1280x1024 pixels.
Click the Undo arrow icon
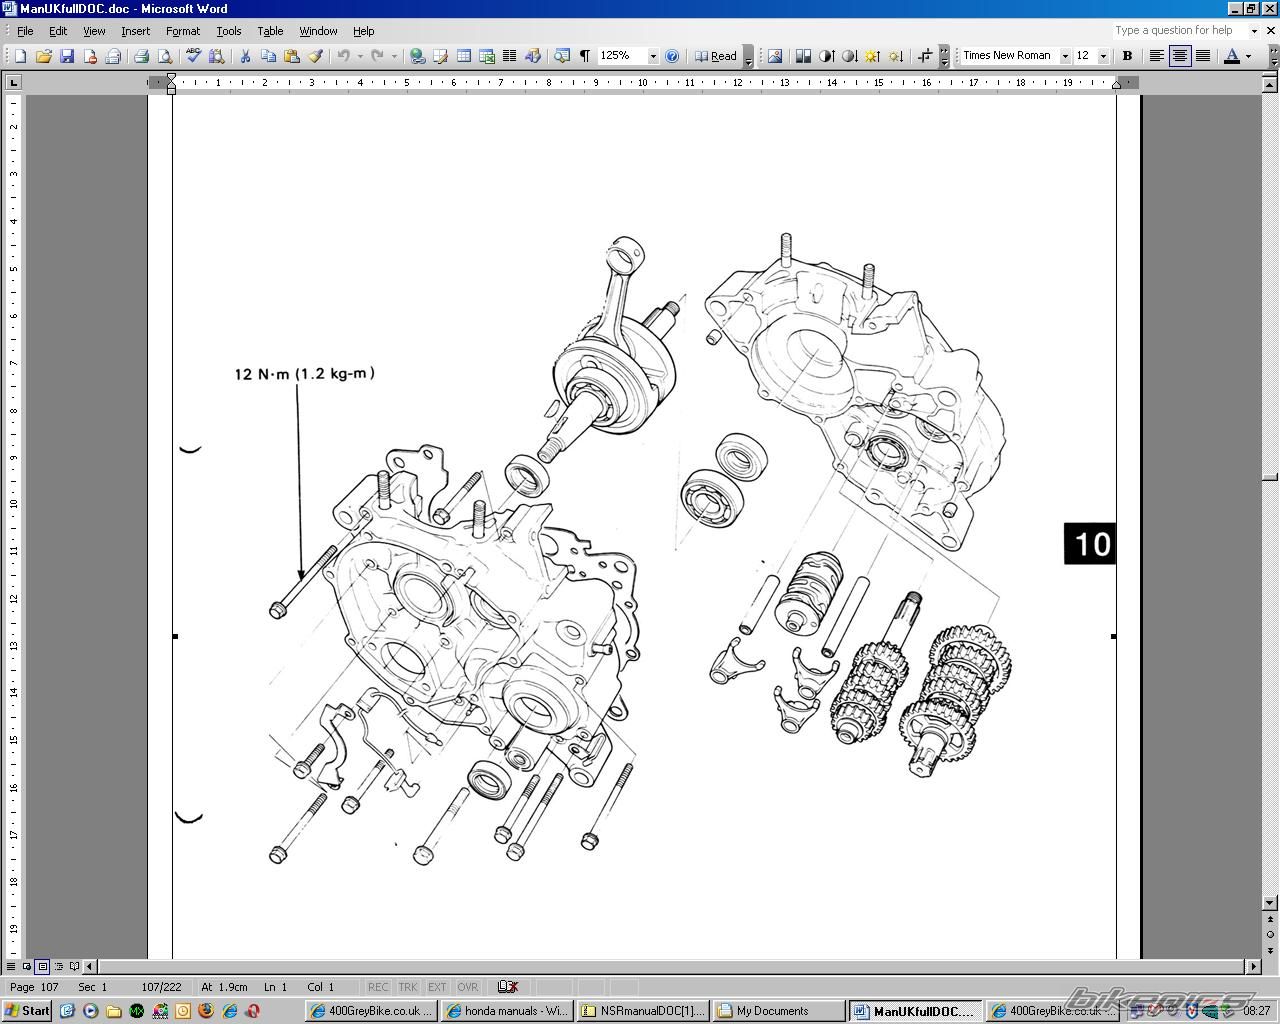343,56
